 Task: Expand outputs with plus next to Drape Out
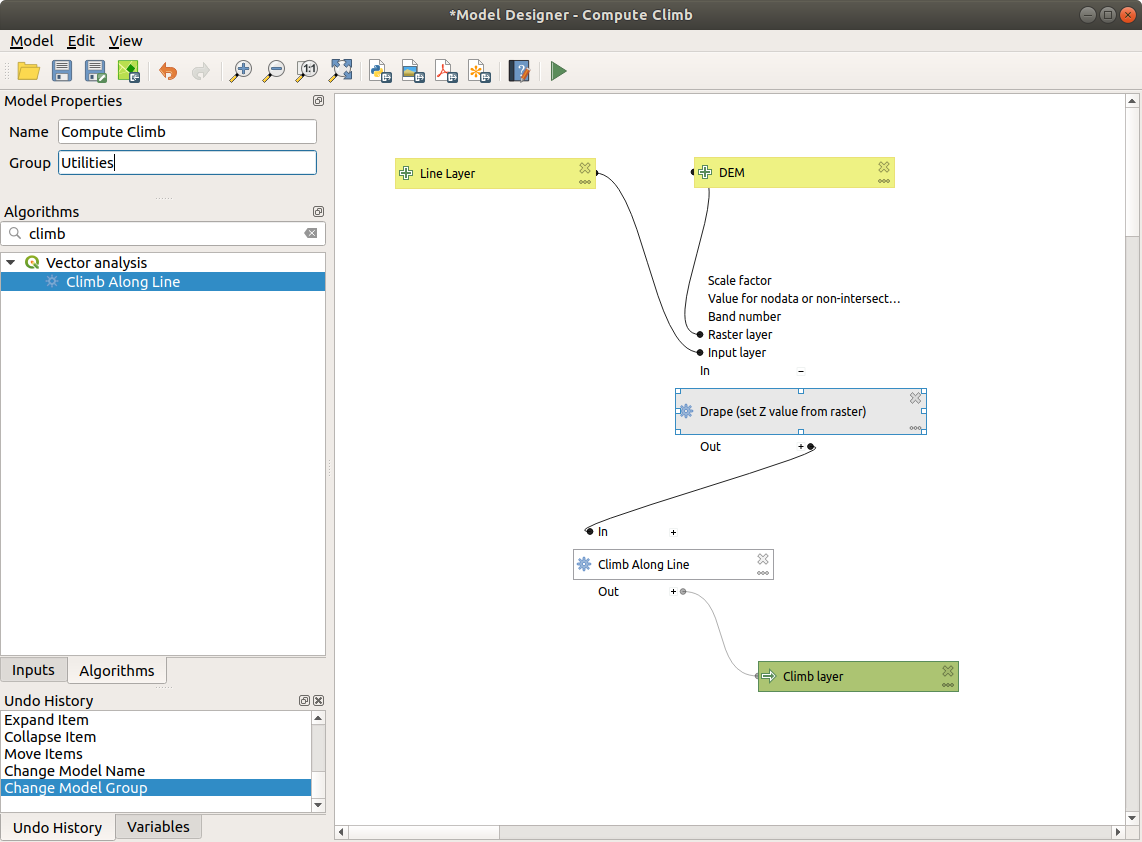[801, 447]
